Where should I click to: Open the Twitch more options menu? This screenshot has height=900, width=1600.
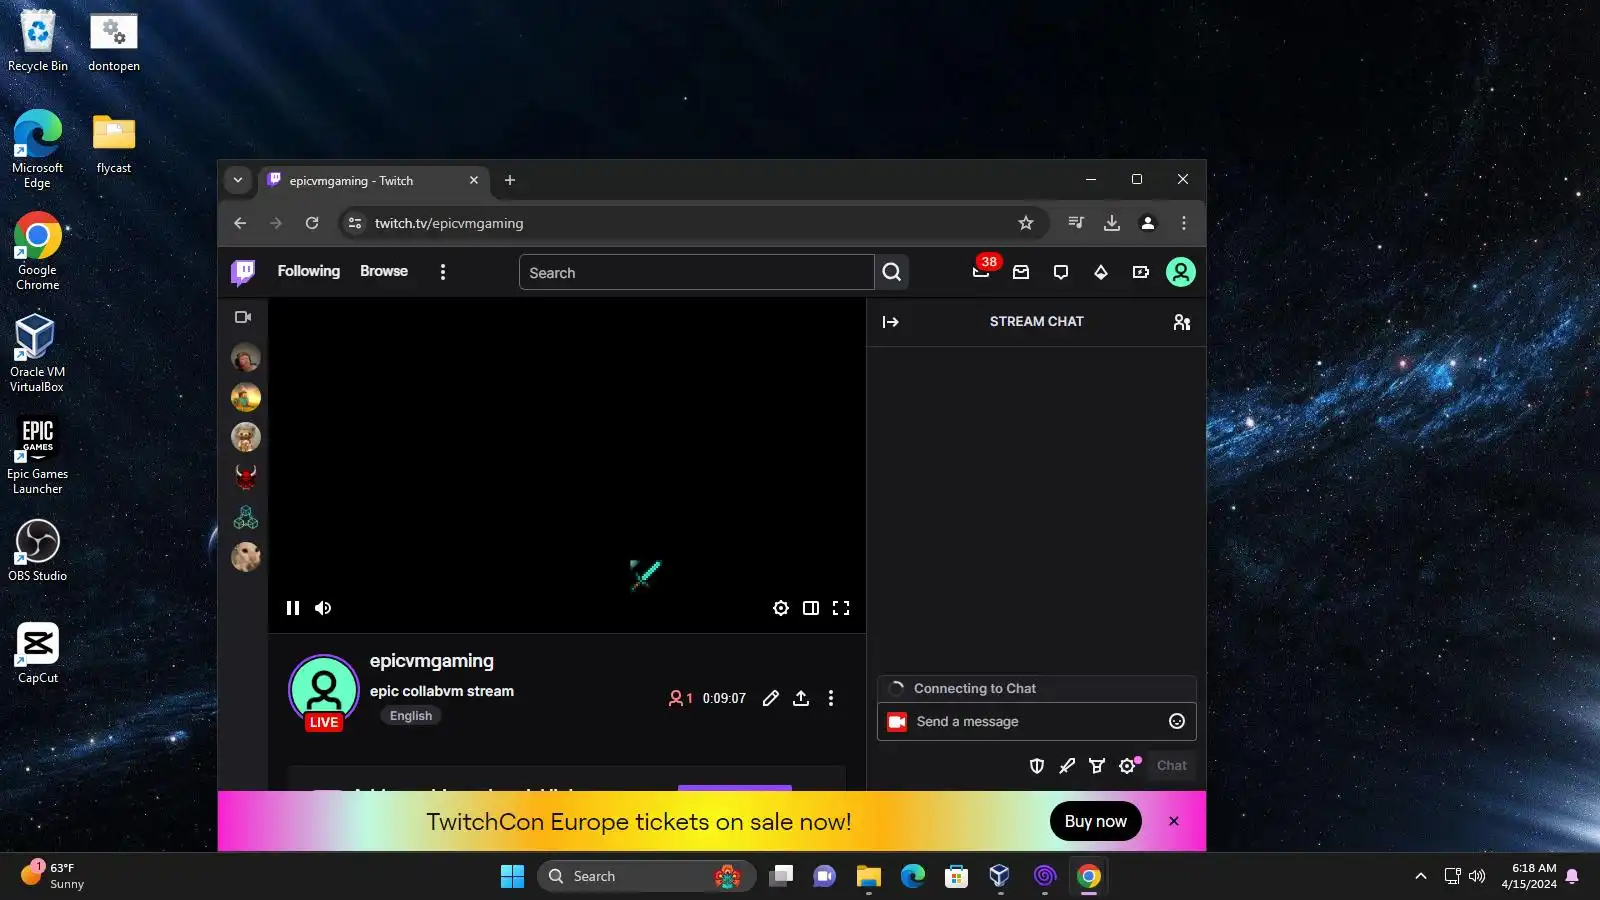pos(443,272)
